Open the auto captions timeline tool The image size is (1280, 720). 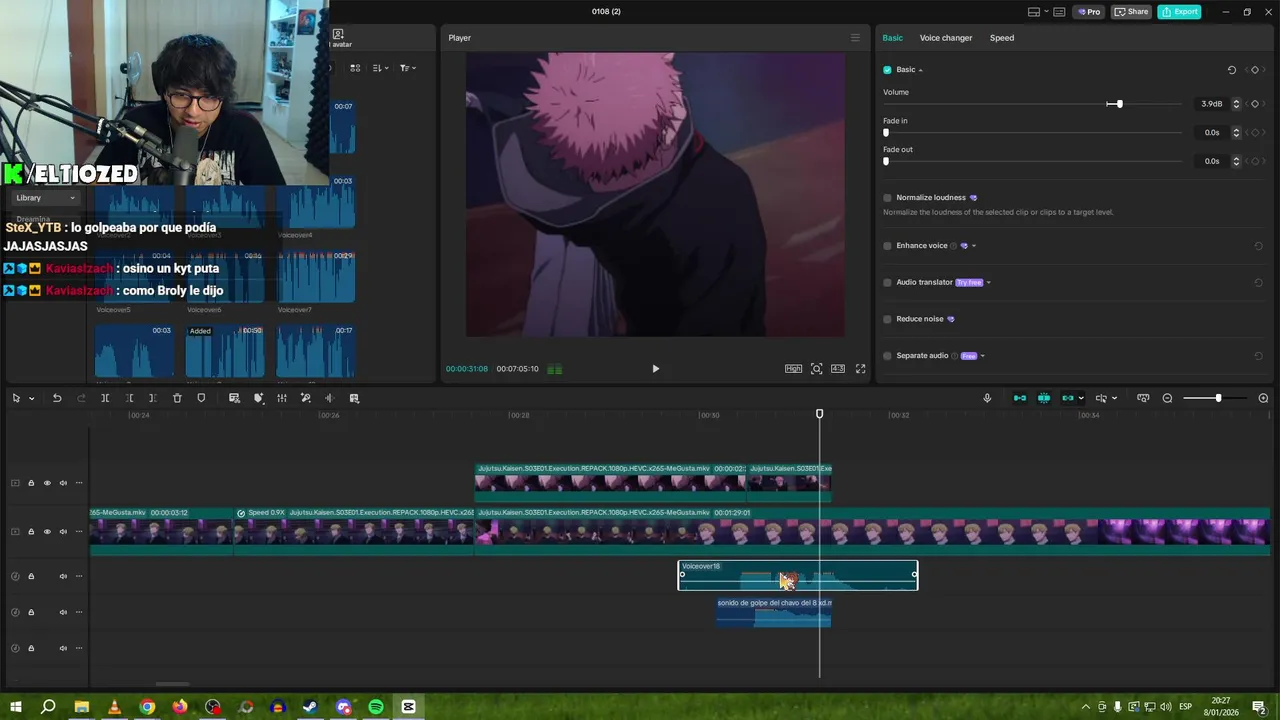[x=234, y=398]
